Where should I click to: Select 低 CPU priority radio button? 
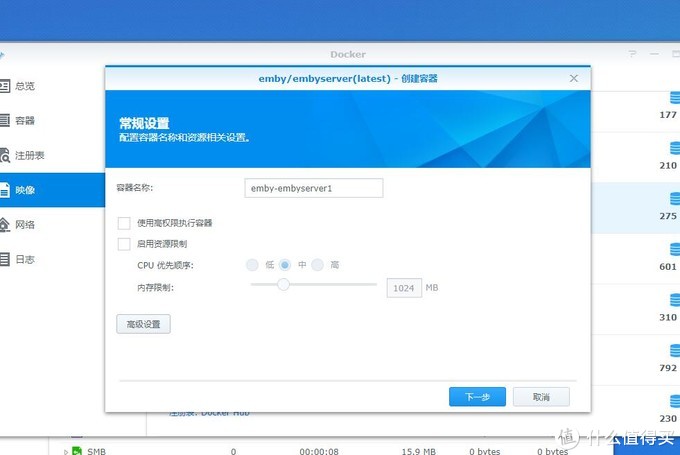[x=252, y=265]
